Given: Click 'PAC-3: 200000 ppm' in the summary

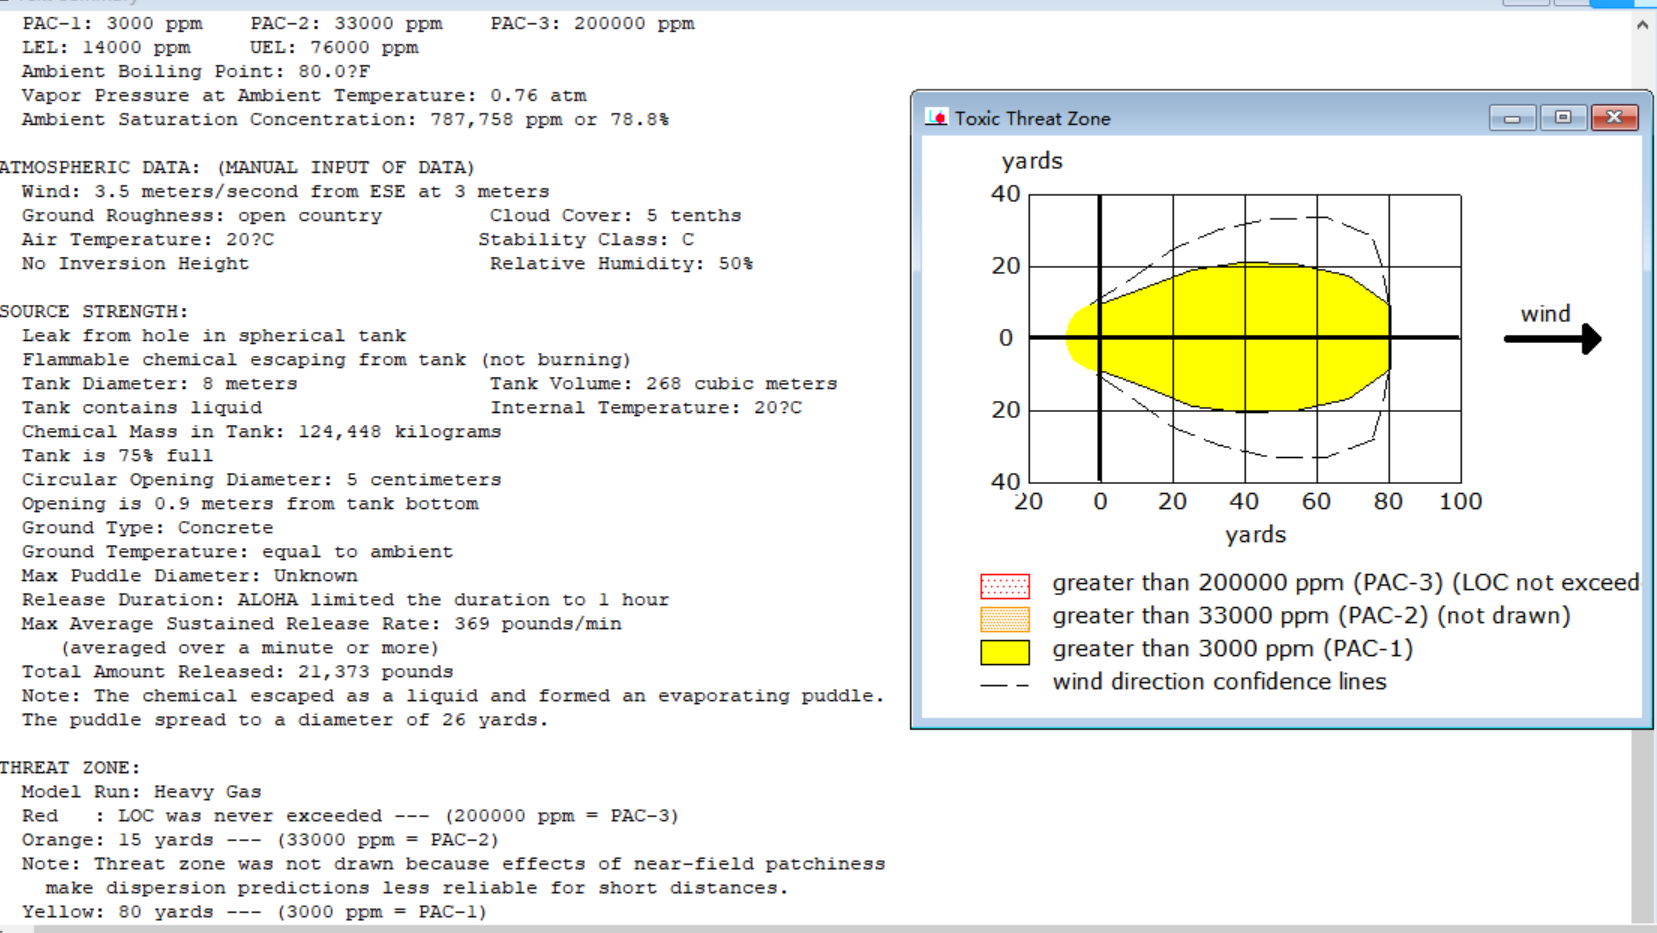Looking at the screenshot, I should (592, 23).
